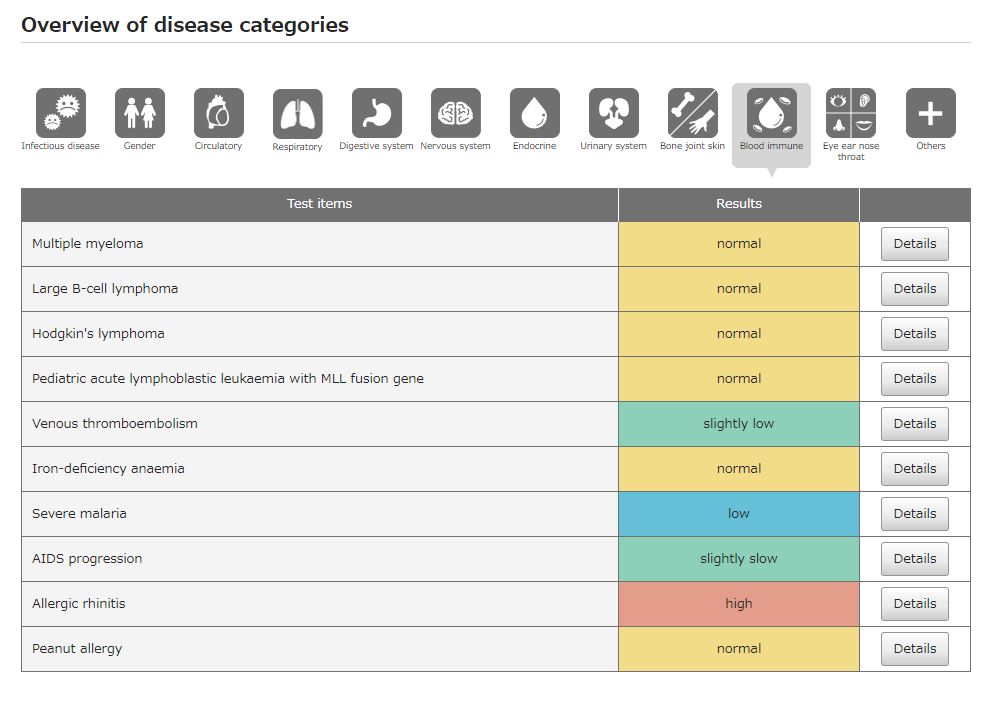Click Details for Peanut allergy
The image size is (1000, 706).
point(914,648)
